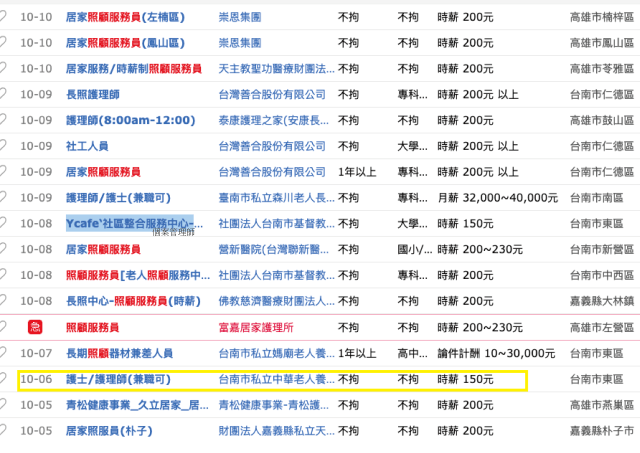640x453 pixels.
Task: Select location 高雄市燕巢區
Action: tap(602, 405)
